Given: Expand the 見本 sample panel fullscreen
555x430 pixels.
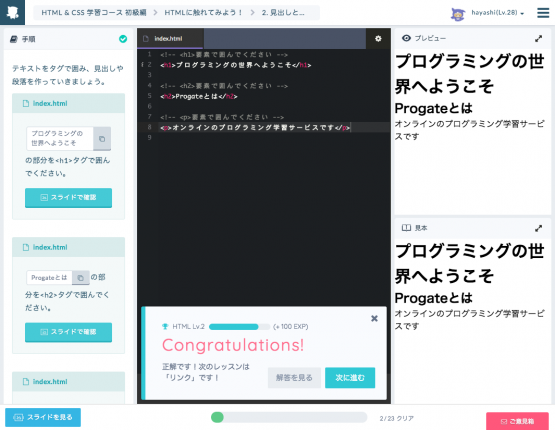Looking at the screenshot, I should pyautogui.click(x=538, y=228).
